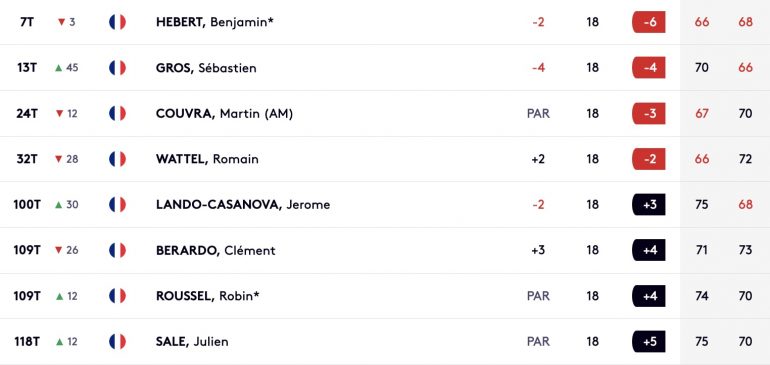
Task: Click the flag beside Berardo
Action: point(117,250)
